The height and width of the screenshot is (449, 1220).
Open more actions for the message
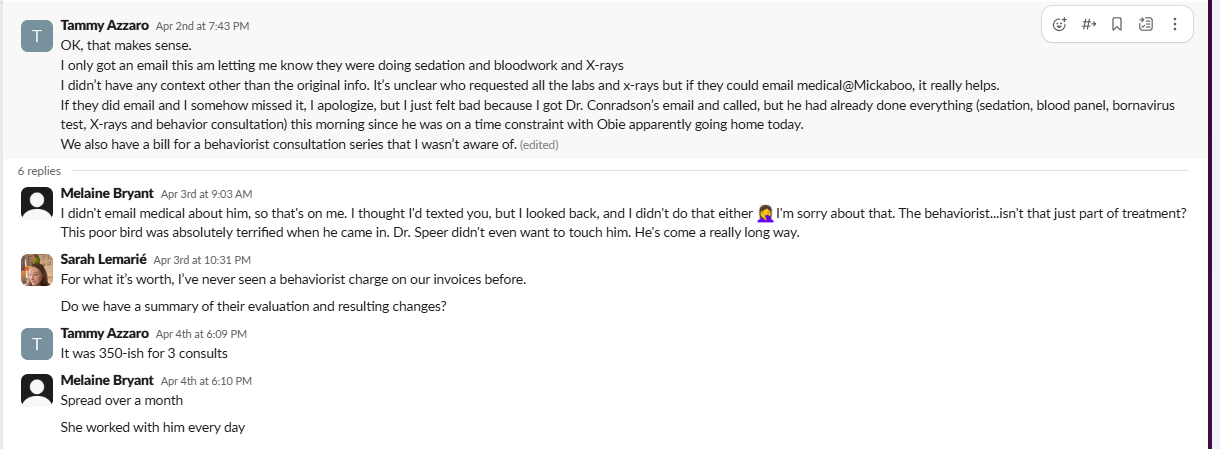[1174, 24]
